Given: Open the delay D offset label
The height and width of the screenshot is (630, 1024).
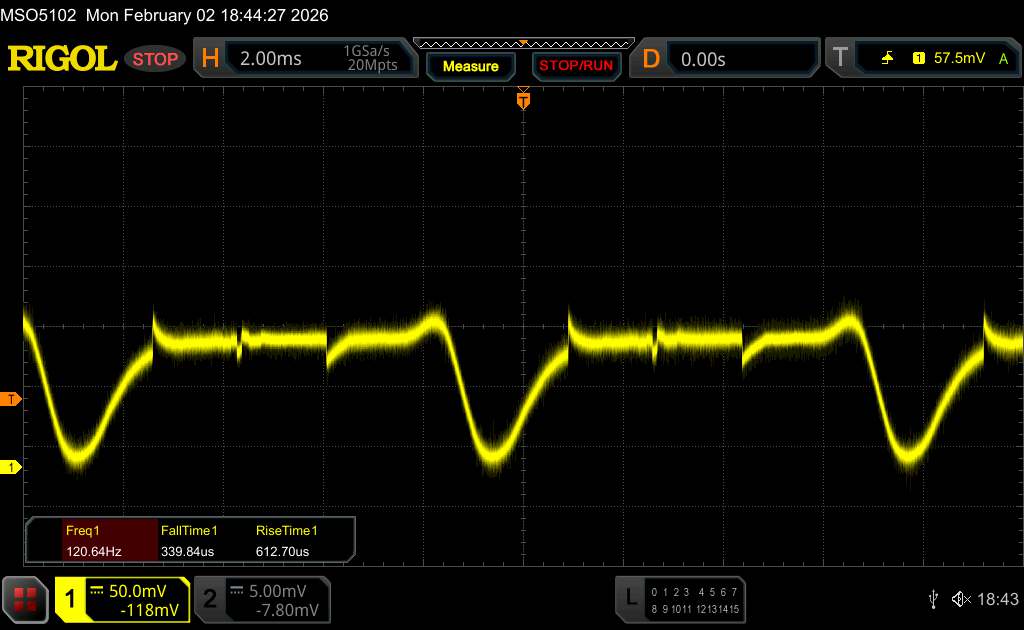Looking at the screenshot, I should (651, 59).
